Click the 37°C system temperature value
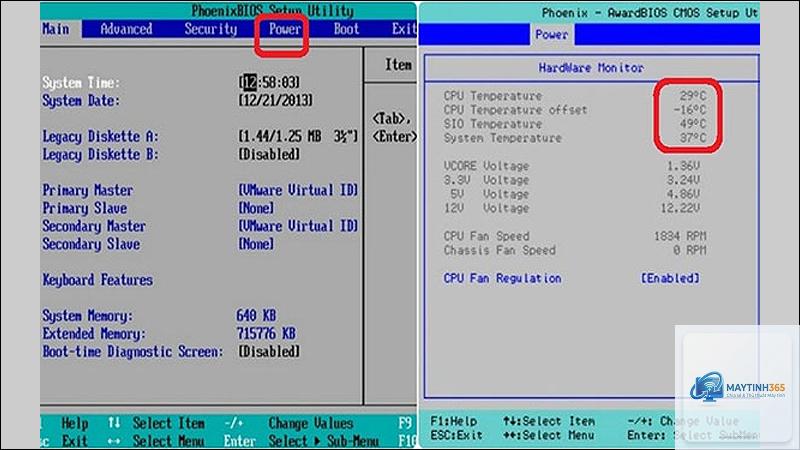The height and width of the screenshot is (450, 800). point(692,138)
